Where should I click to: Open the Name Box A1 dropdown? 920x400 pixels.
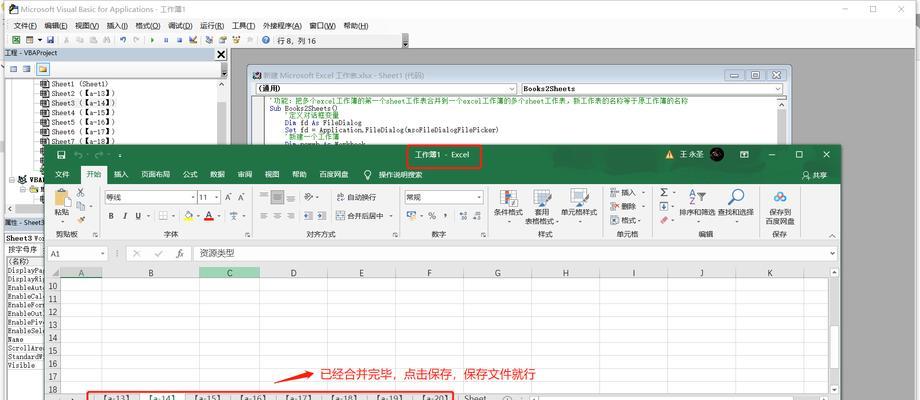point(103,254)
